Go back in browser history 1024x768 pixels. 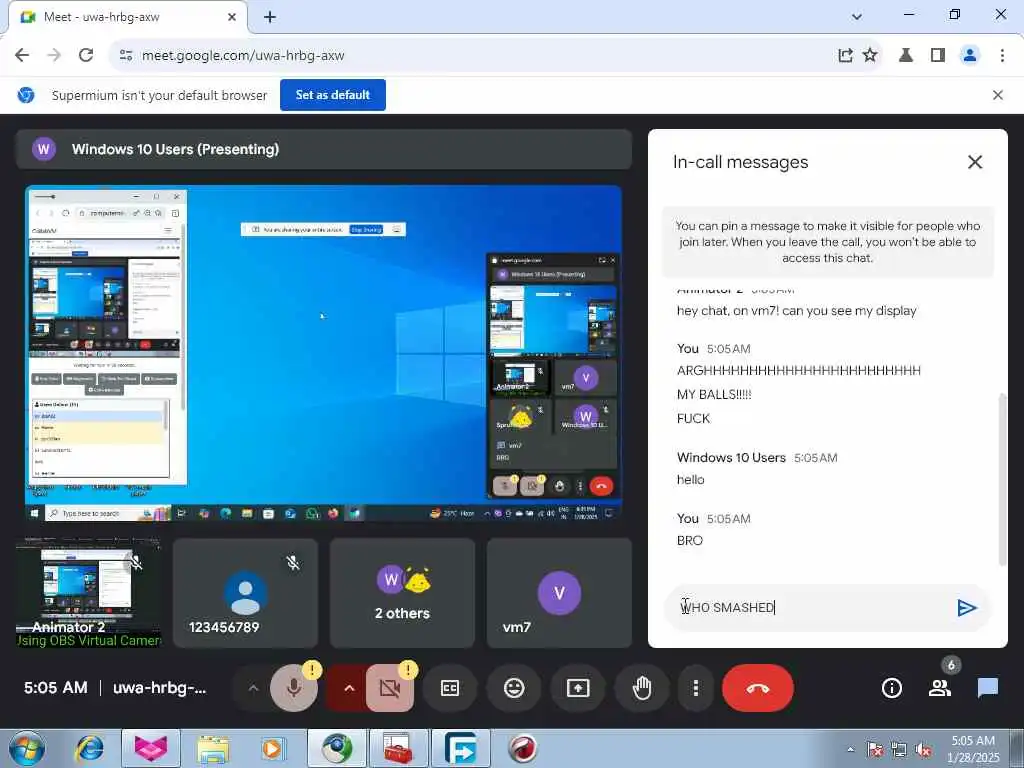pos(22,55)
